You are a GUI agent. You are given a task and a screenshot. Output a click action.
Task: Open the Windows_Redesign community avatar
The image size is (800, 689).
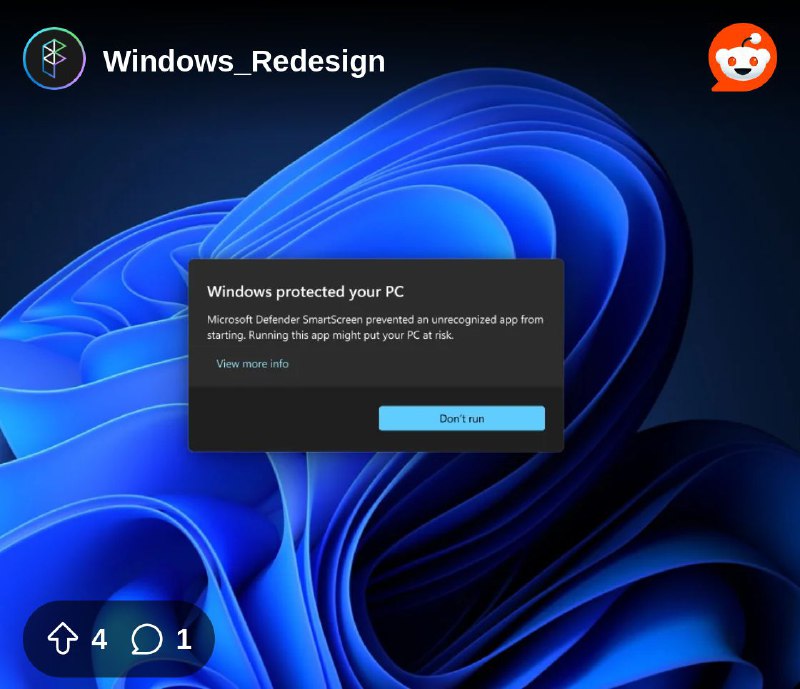click(54, 58)
